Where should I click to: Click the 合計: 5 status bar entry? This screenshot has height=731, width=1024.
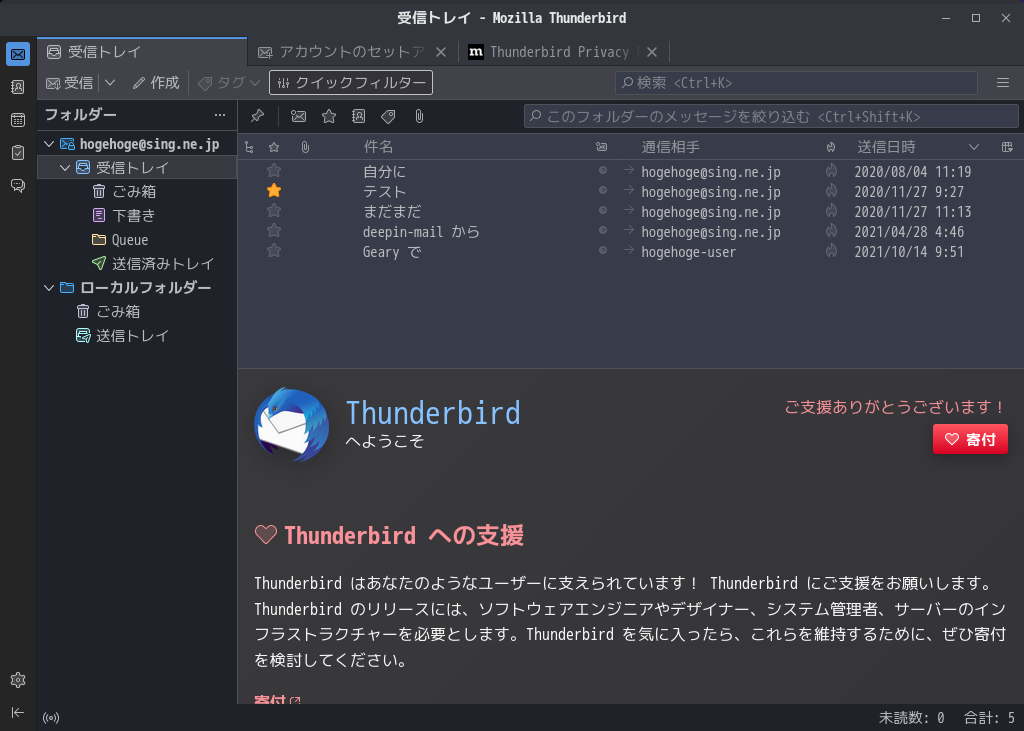(989, 718)
